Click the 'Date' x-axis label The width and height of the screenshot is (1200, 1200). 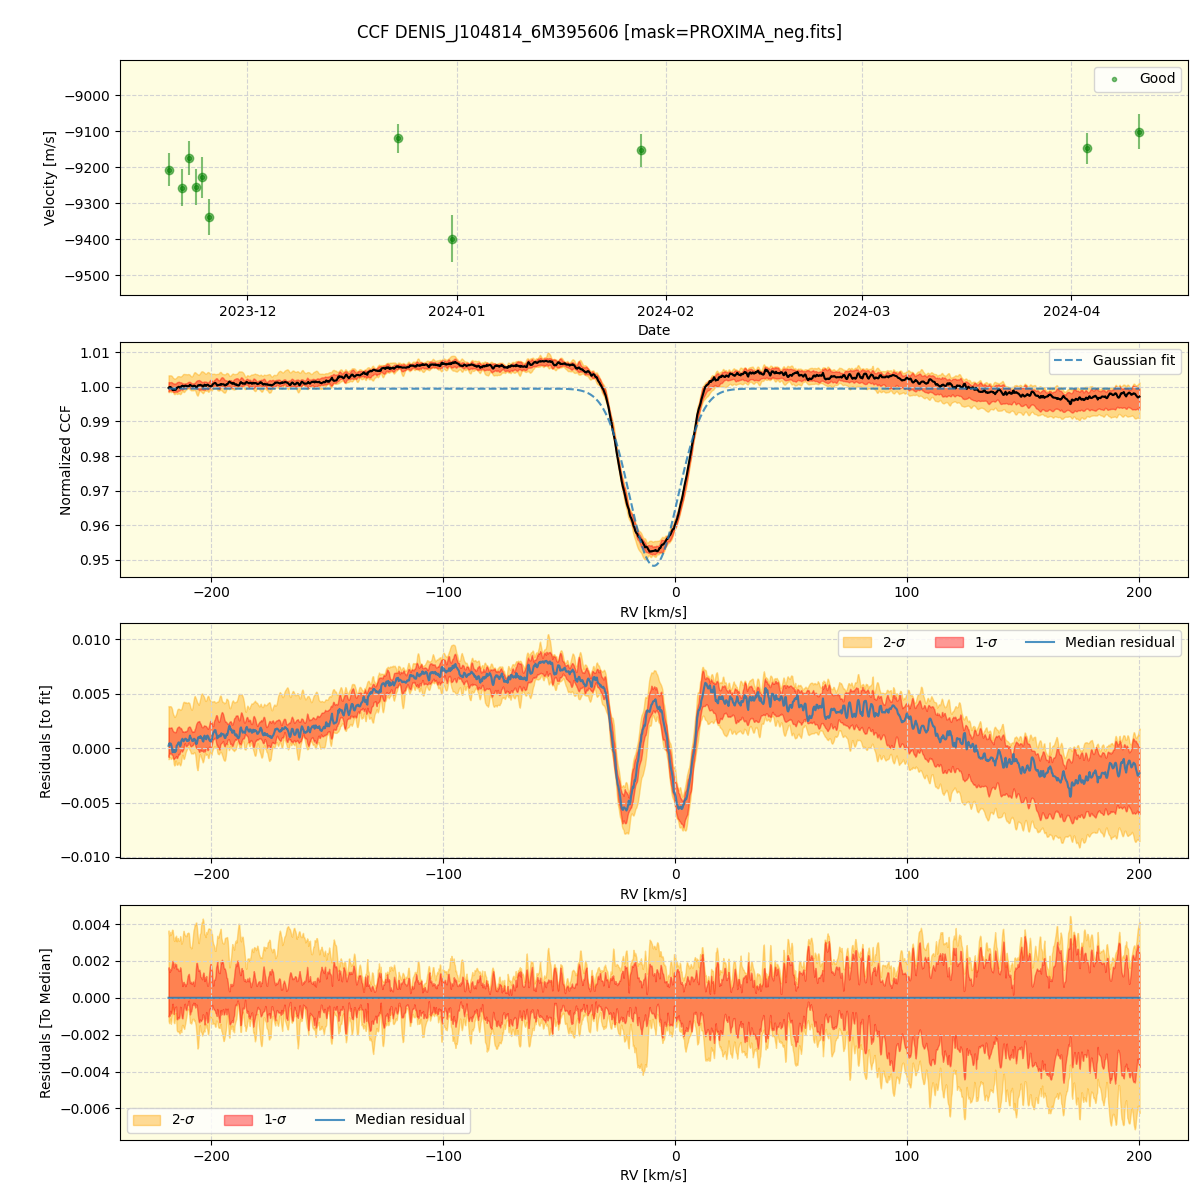tap(654, 330)
